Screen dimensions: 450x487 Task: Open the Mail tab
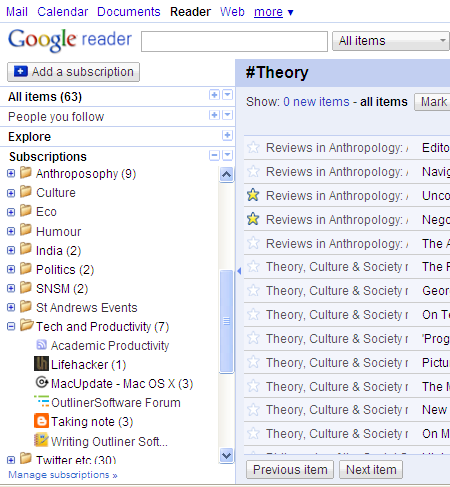(17, 12)
